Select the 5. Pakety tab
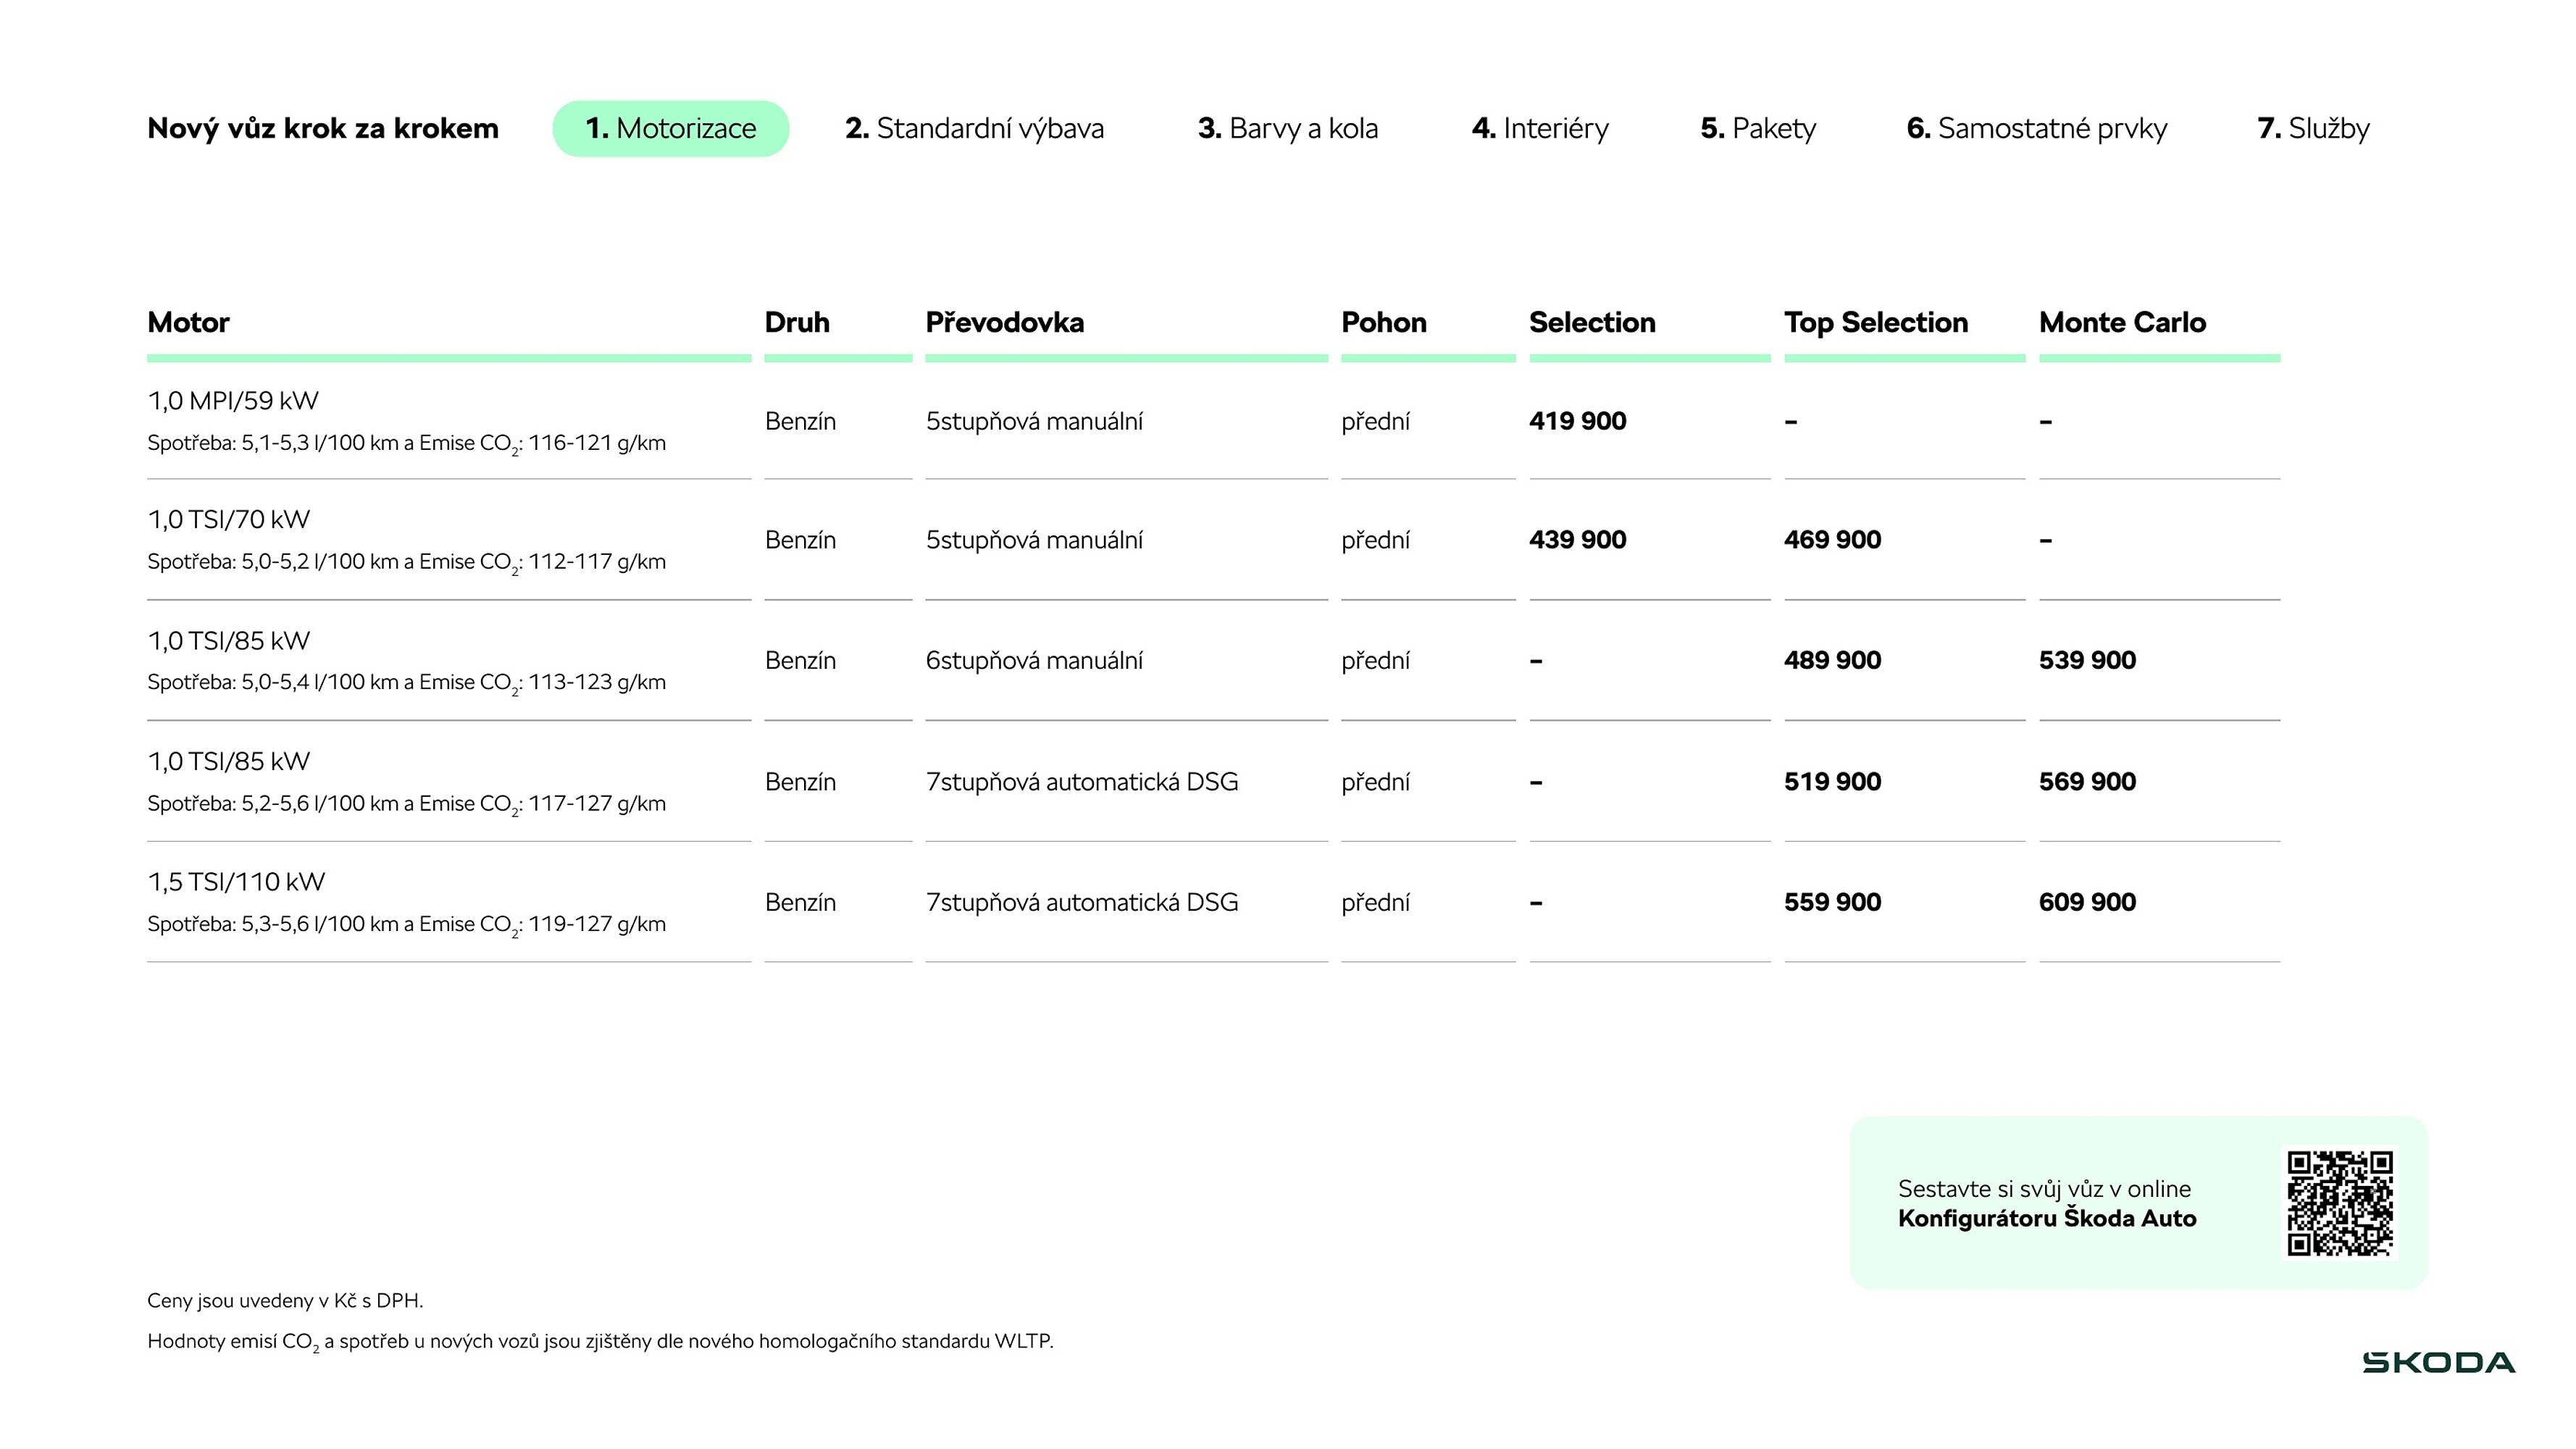 pyautogui.click(x=1758, y=128)
